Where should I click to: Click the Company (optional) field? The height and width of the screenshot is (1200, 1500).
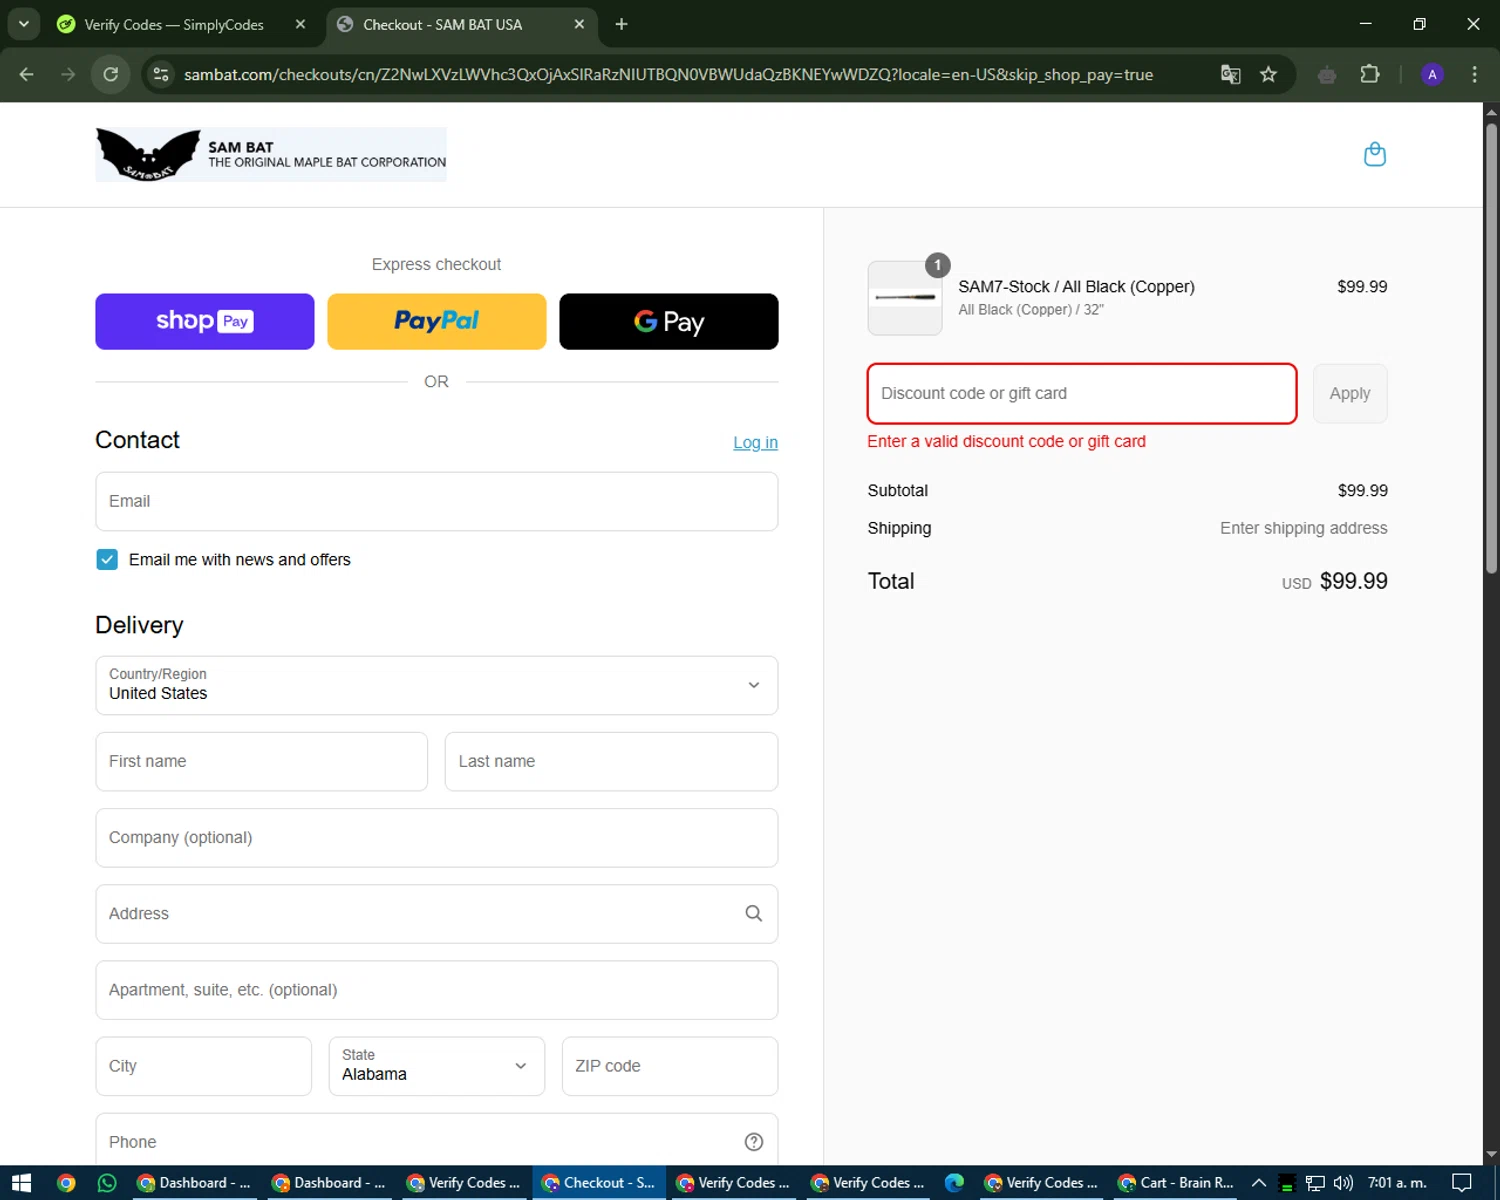(437, 837)
